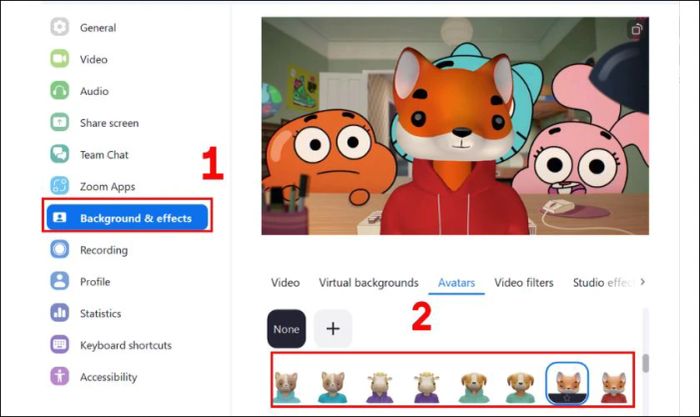Select the second cow avatar in purple t-shirt
Screen dimensions: 700x417
[427, 387]
